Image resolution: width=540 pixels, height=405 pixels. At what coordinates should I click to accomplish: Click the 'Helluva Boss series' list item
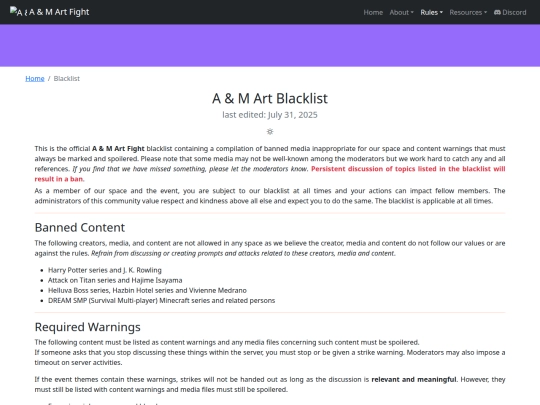coord(147,290)
